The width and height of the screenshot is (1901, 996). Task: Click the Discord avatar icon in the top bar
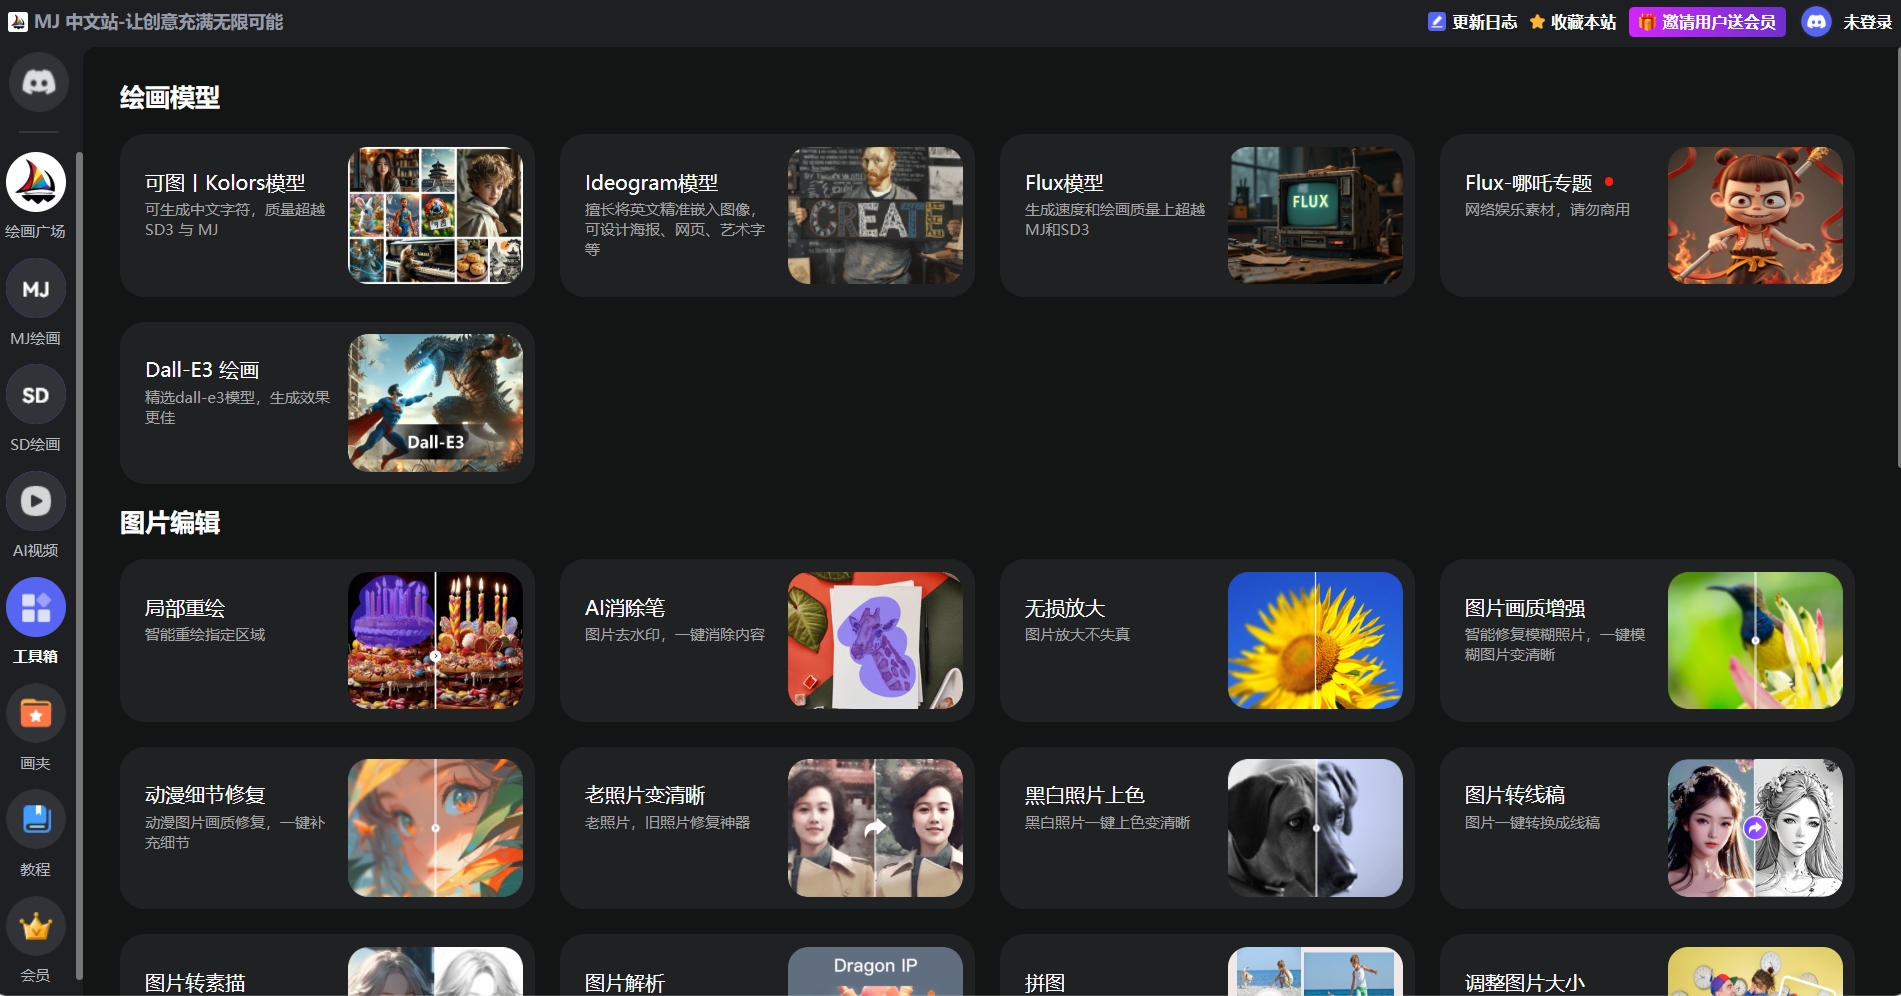[1816, 22]
